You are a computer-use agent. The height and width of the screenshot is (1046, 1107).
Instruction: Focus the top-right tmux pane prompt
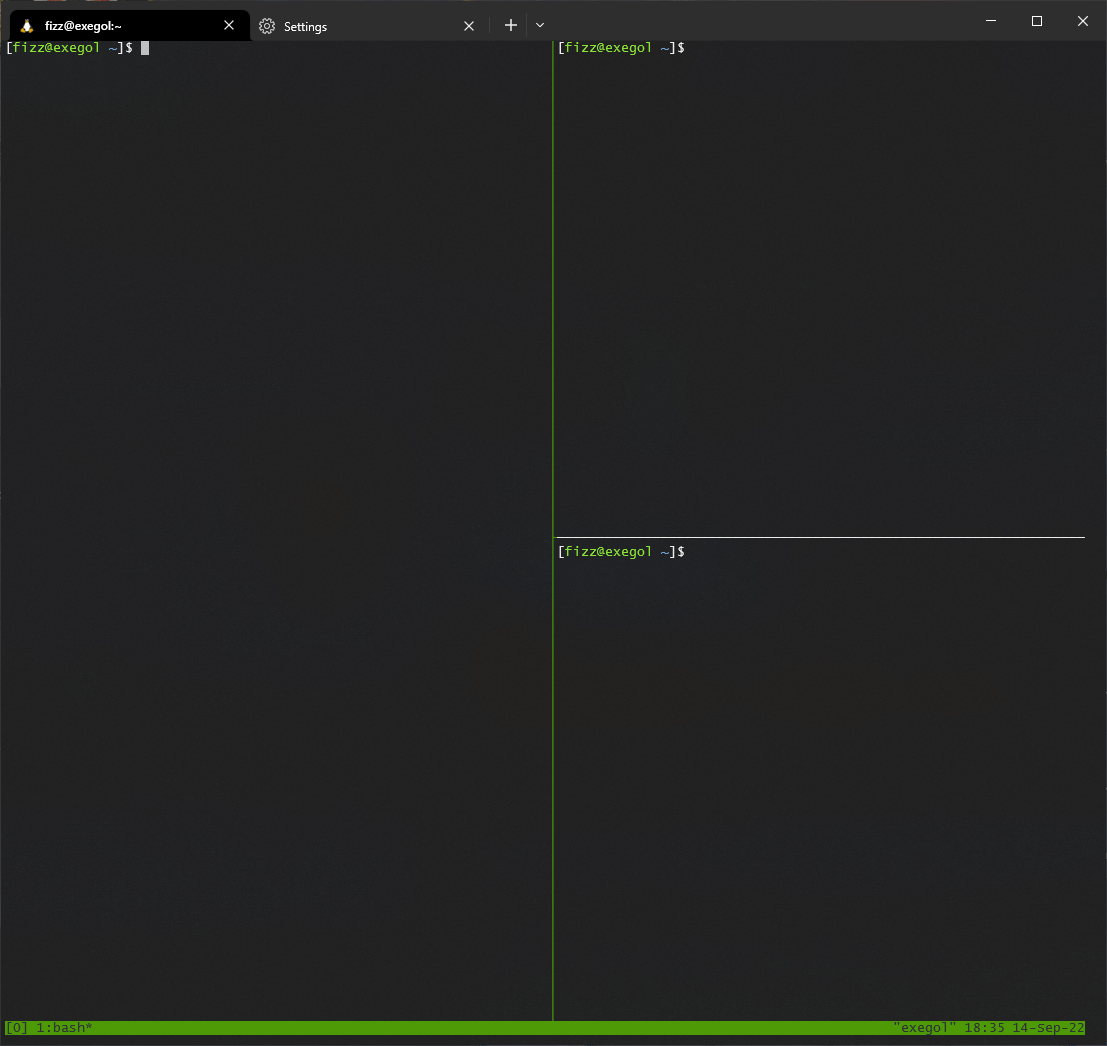coord(621,48)
